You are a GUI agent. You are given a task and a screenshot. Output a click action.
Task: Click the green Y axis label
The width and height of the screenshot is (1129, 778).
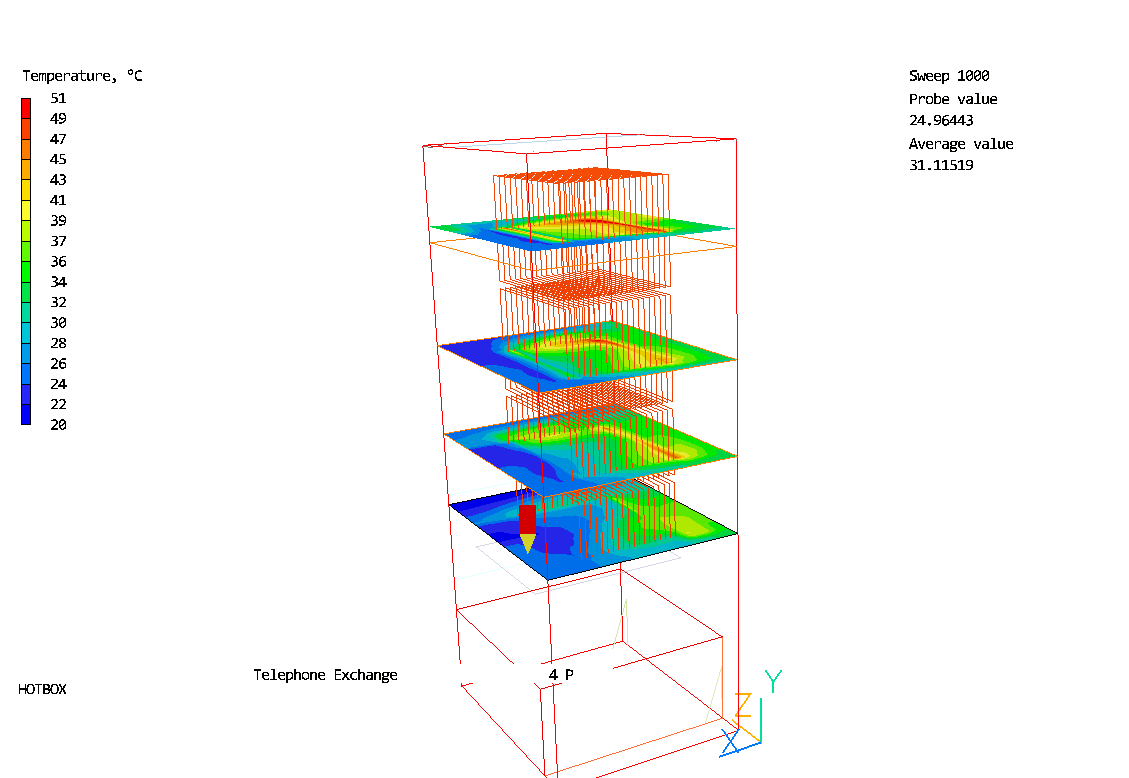point(773,682)
